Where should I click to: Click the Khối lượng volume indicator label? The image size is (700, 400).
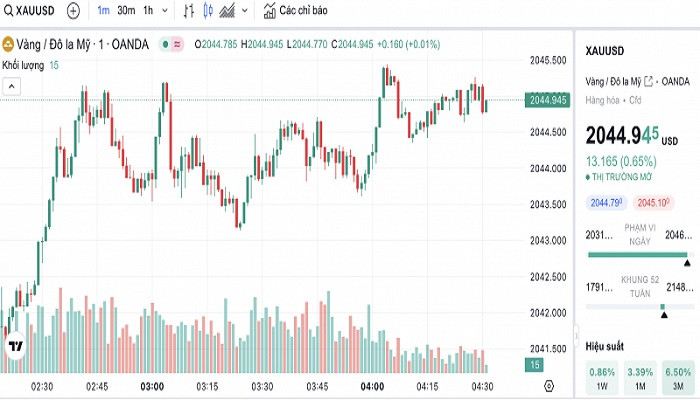coord(24,65)
